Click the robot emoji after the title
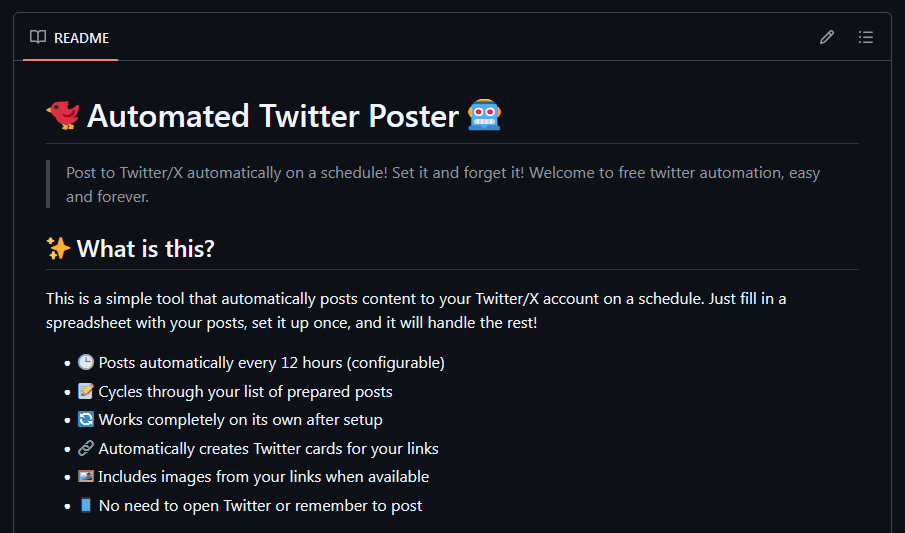This screenshot has height=533, width=905. [x=485, y=115]
